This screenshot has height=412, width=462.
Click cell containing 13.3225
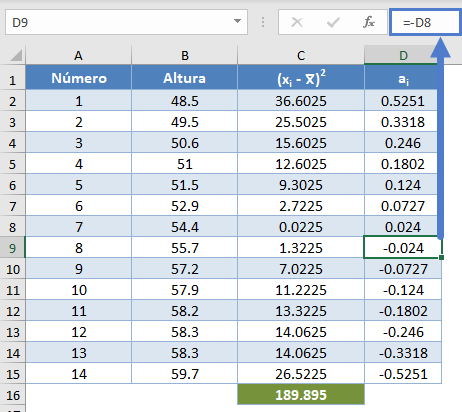click(x=301, y=311)
